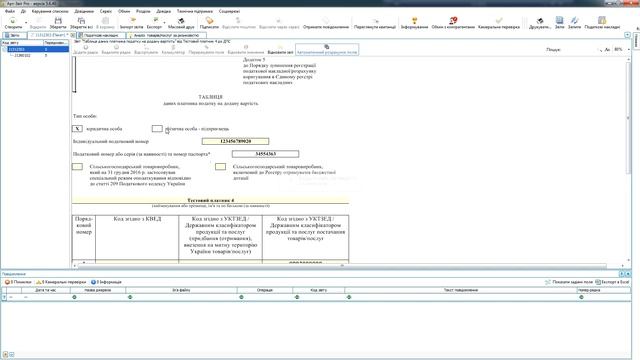Click the Тестовий платник 4 name field
The height and width of the screenshot is (360, 640).
point(211,200)
